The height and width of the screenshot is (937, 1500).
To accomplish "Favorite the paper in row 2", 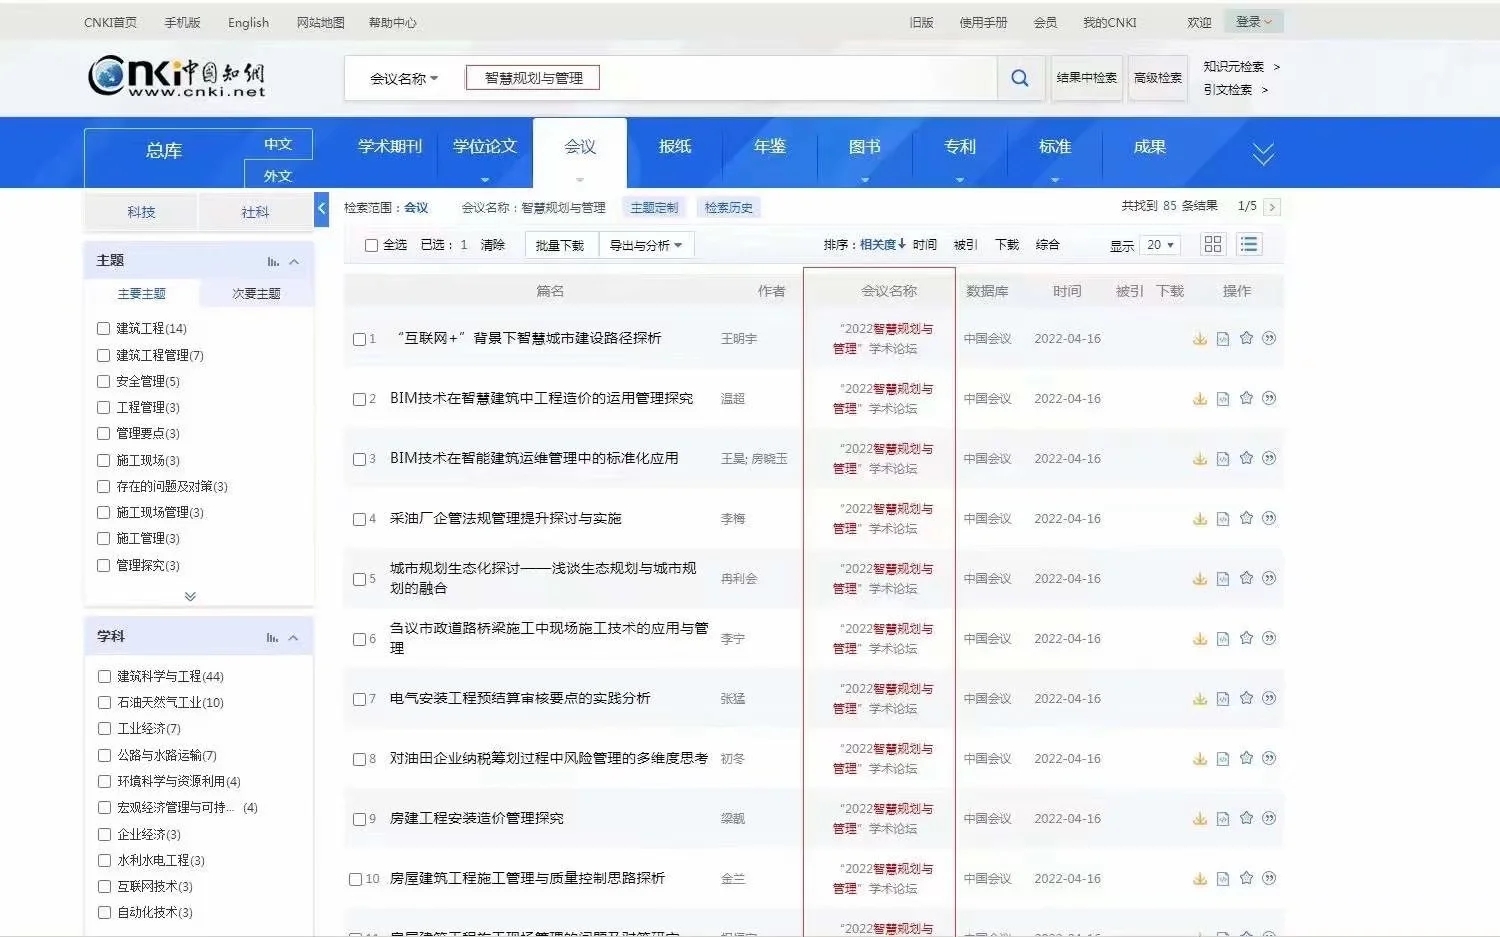I will [x=1246, y=398].
